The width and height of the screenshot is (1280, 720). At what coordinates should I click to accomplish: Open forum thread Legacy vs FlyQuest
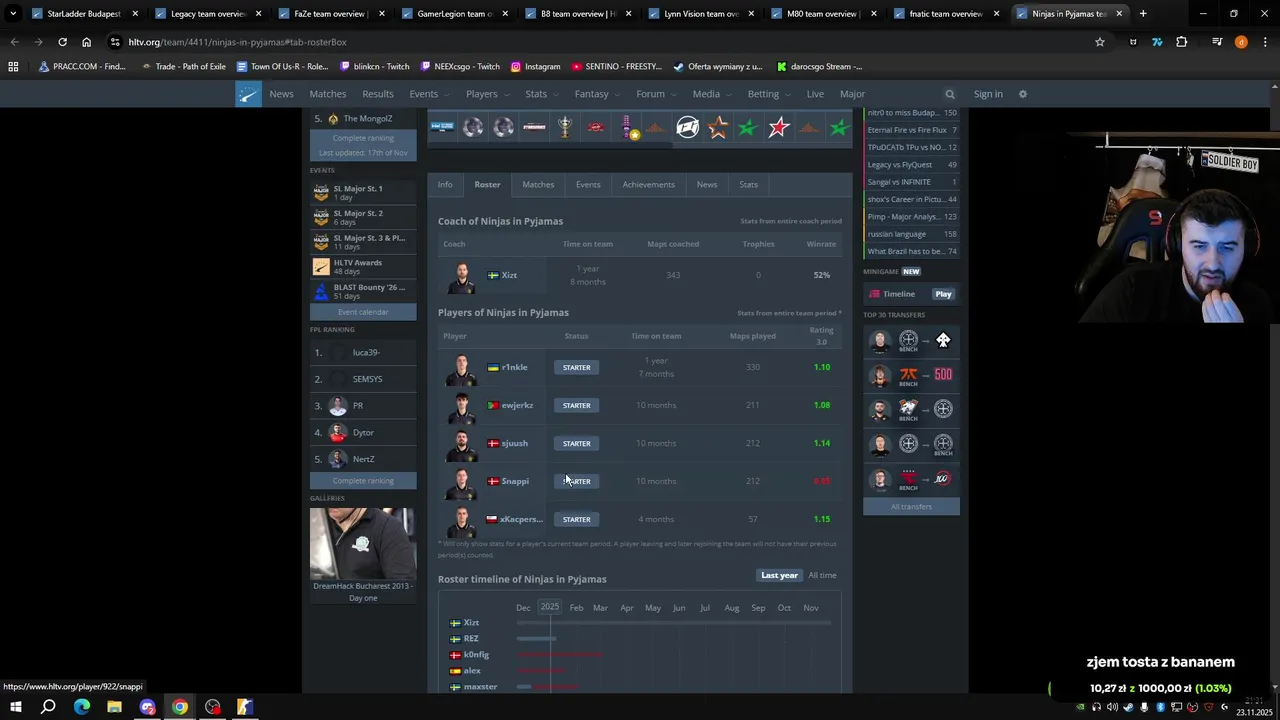pos(911,165)
